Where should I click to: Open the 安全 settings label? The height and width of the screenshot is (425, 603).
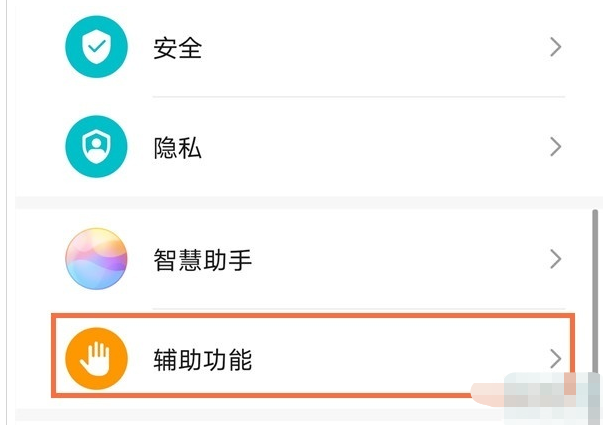pyautogui.click(x=178, y=48)
